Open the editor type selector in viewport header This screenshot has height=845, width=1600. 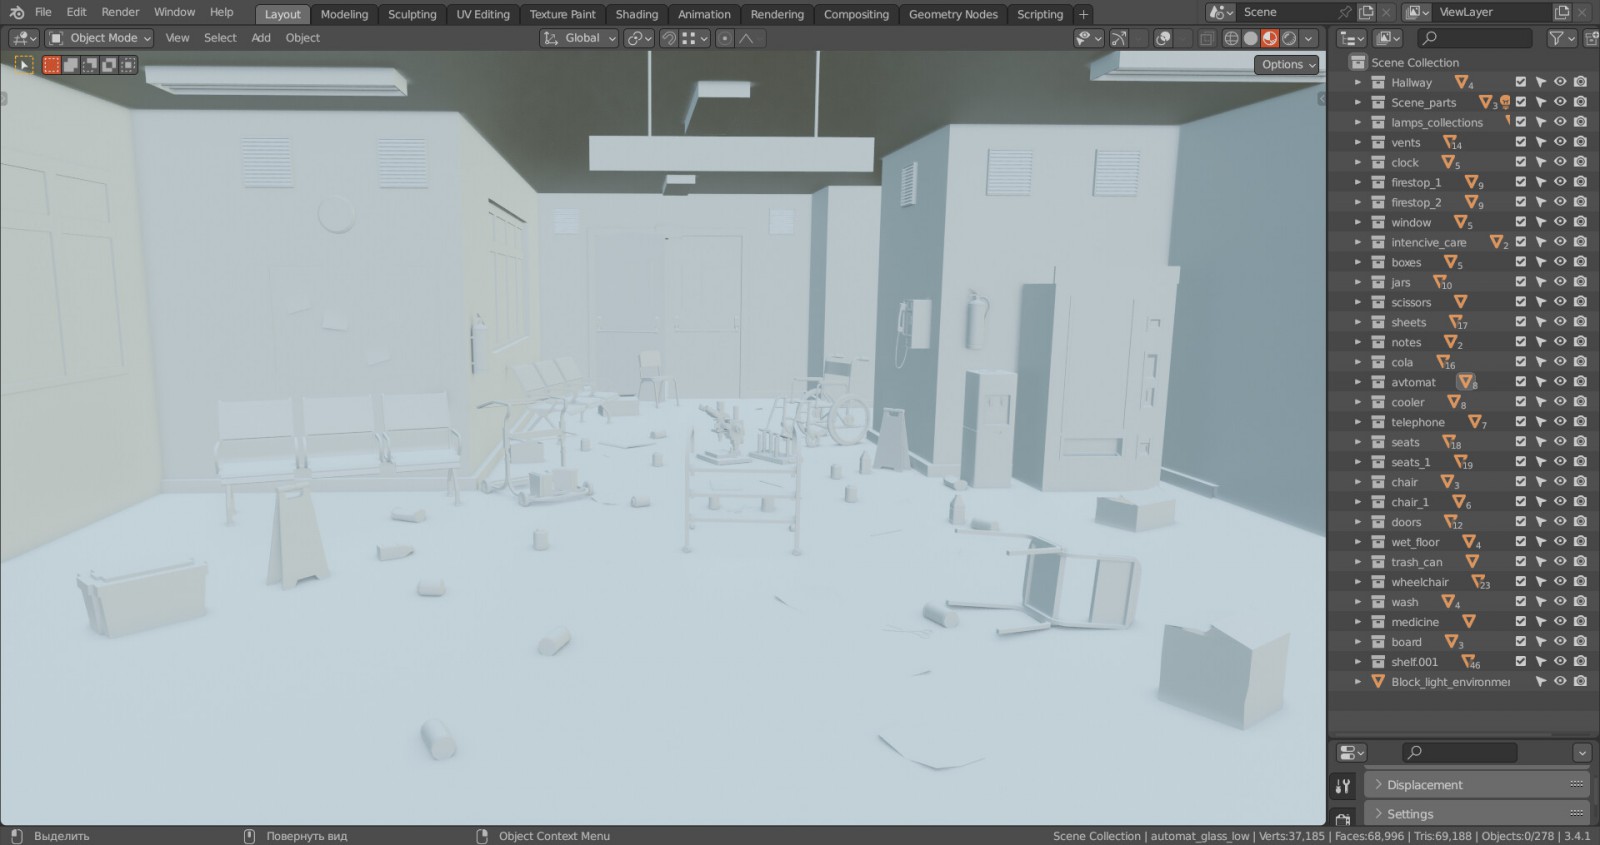coord(24,38)
